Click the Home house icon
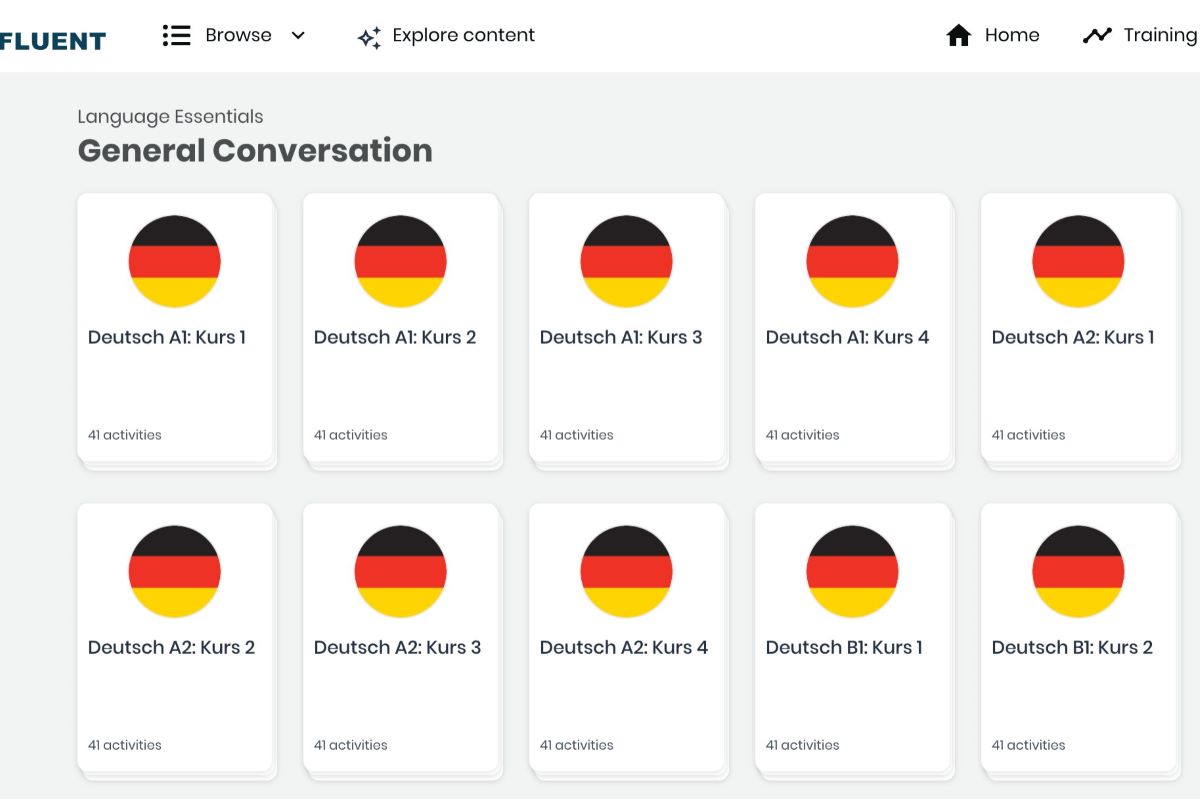The width and height of the screenshot is (1200, 799). (958, 35)
